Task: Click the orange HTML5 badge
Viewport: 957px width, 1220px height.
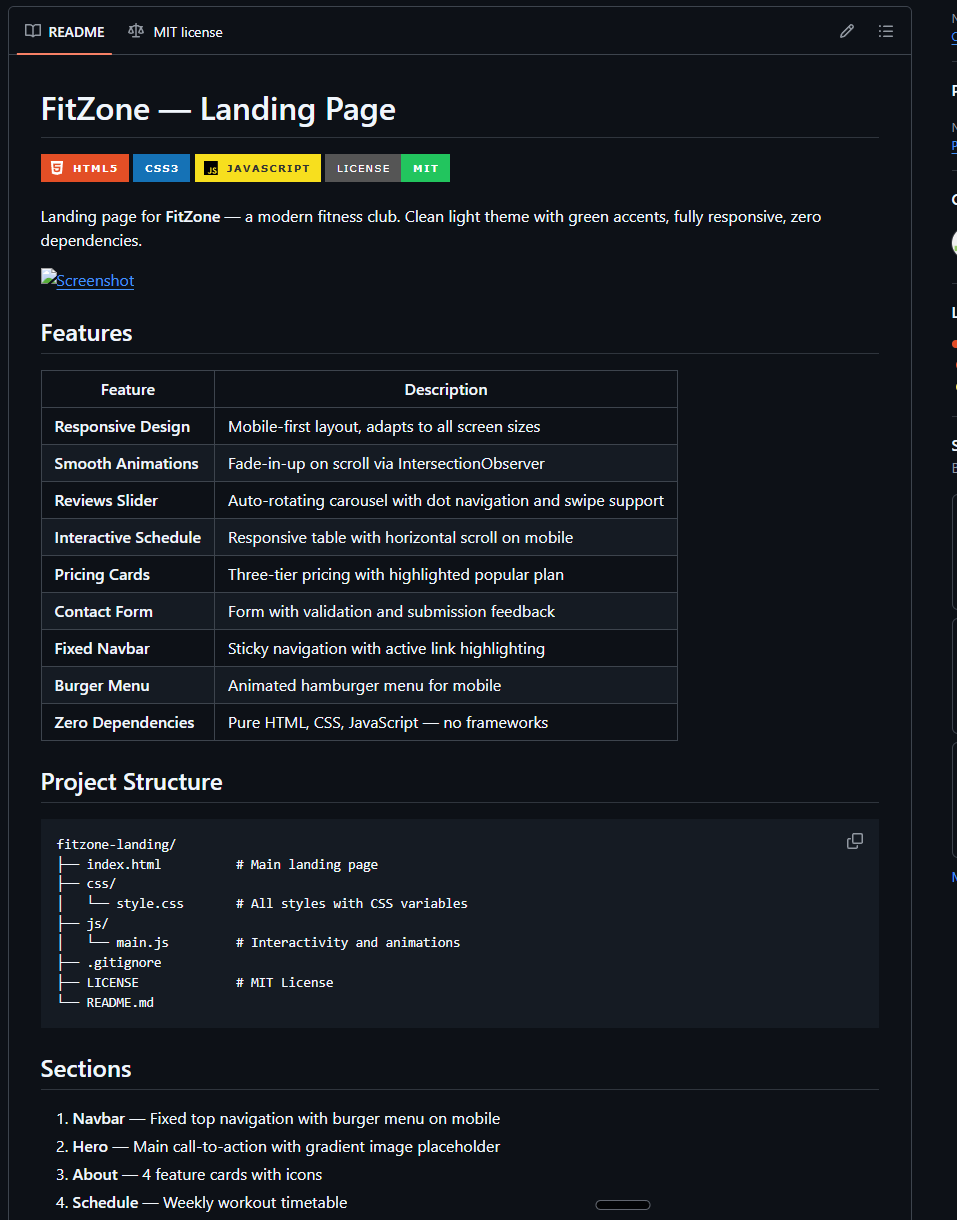Action: (84, 168)
